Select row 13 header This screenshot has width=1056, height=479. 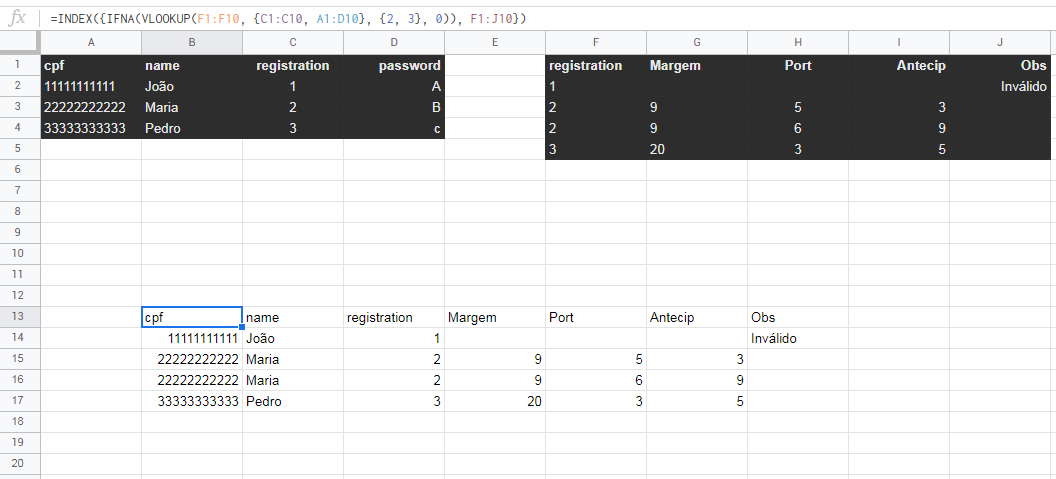coord(20,317)
